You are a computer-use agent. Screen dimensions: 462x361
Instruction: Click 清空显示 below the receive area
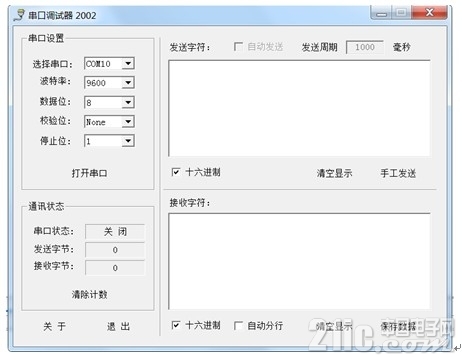(334, 326)
